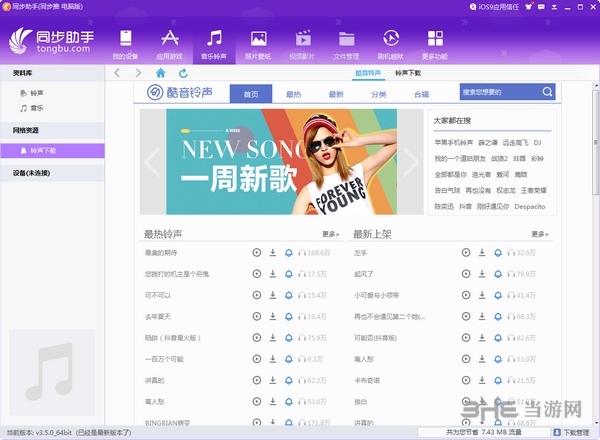Select the 音乐铃声 section
The image size is (600, 440).
(x=214, y=44)
